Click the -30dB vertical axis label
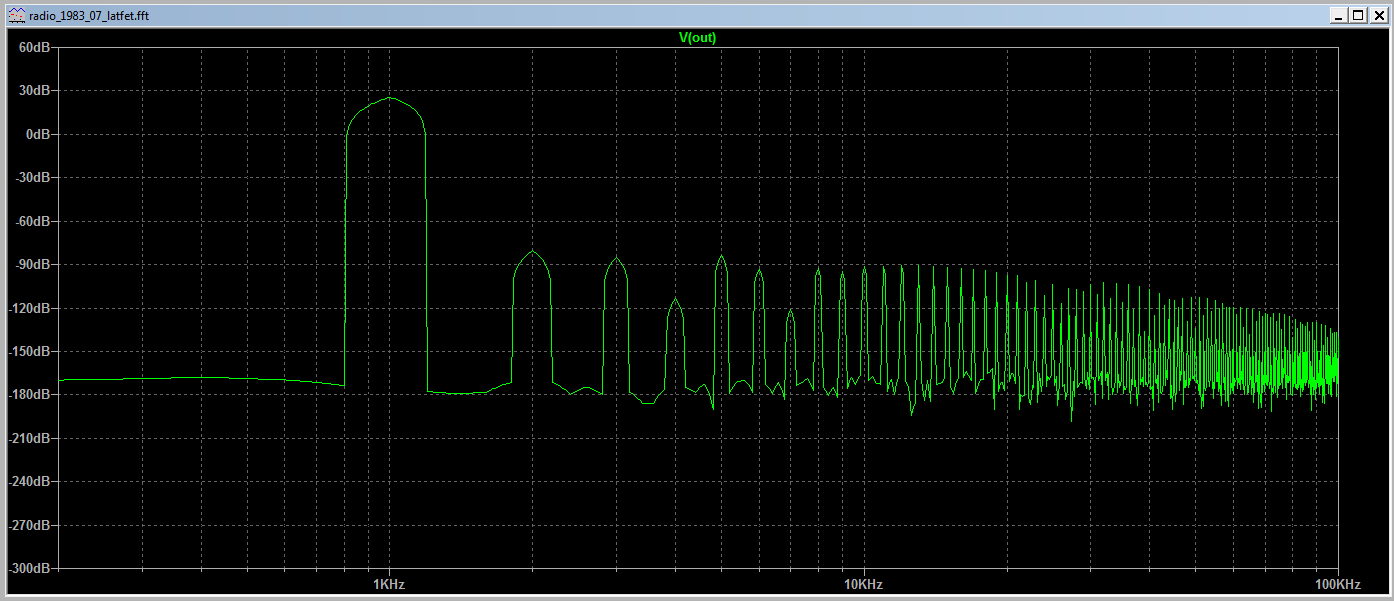The image size is (1394, 601). [x=32, y=178]
